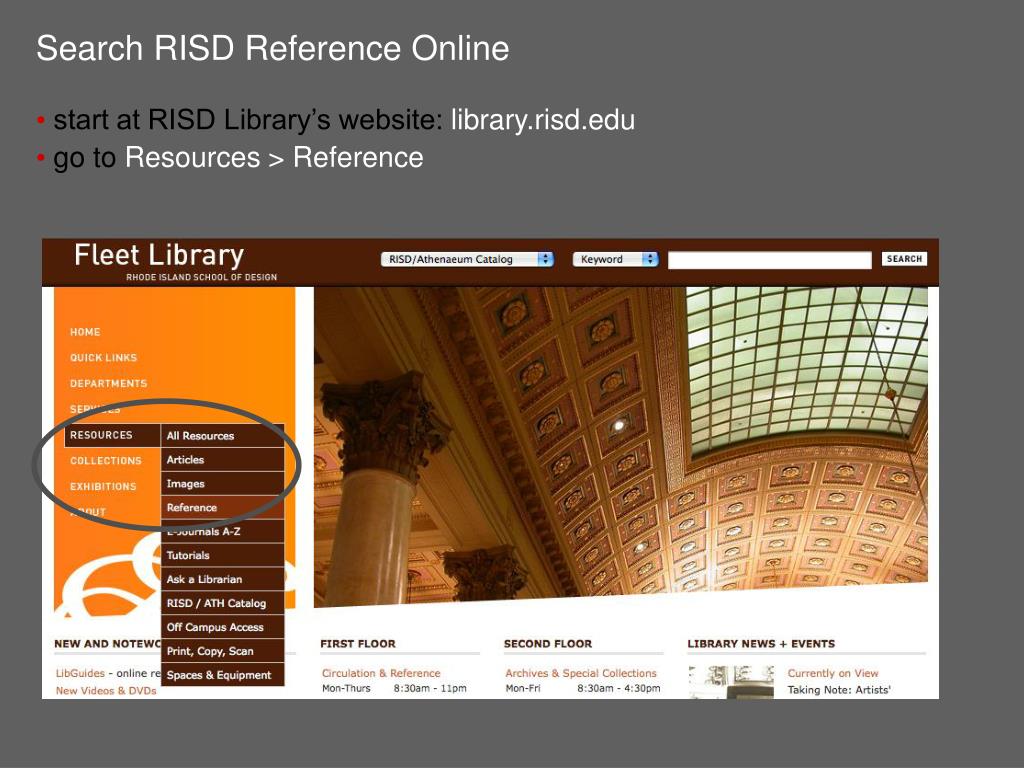Click the SECOND FLOOR heading
This screenshot has height=768, width=1024.
click(548, 644)
